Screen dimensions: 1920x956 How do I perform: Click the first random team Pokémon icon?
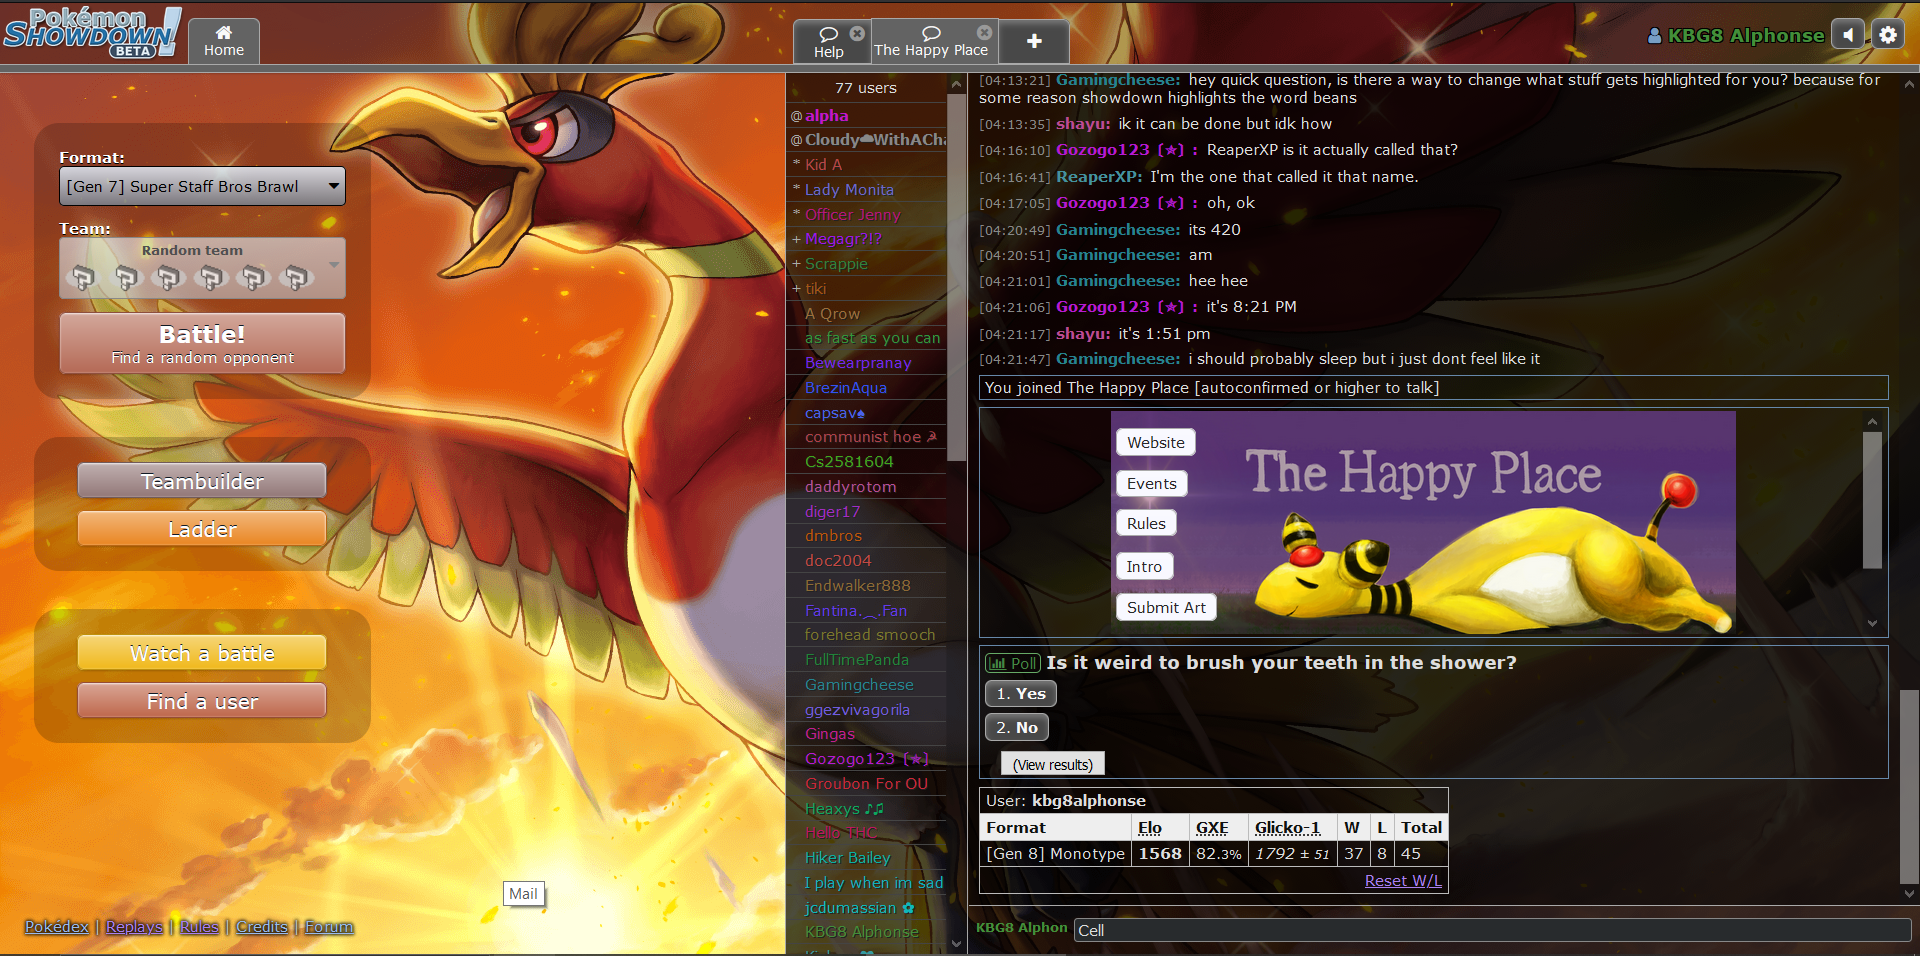click(x=83, y=277)
